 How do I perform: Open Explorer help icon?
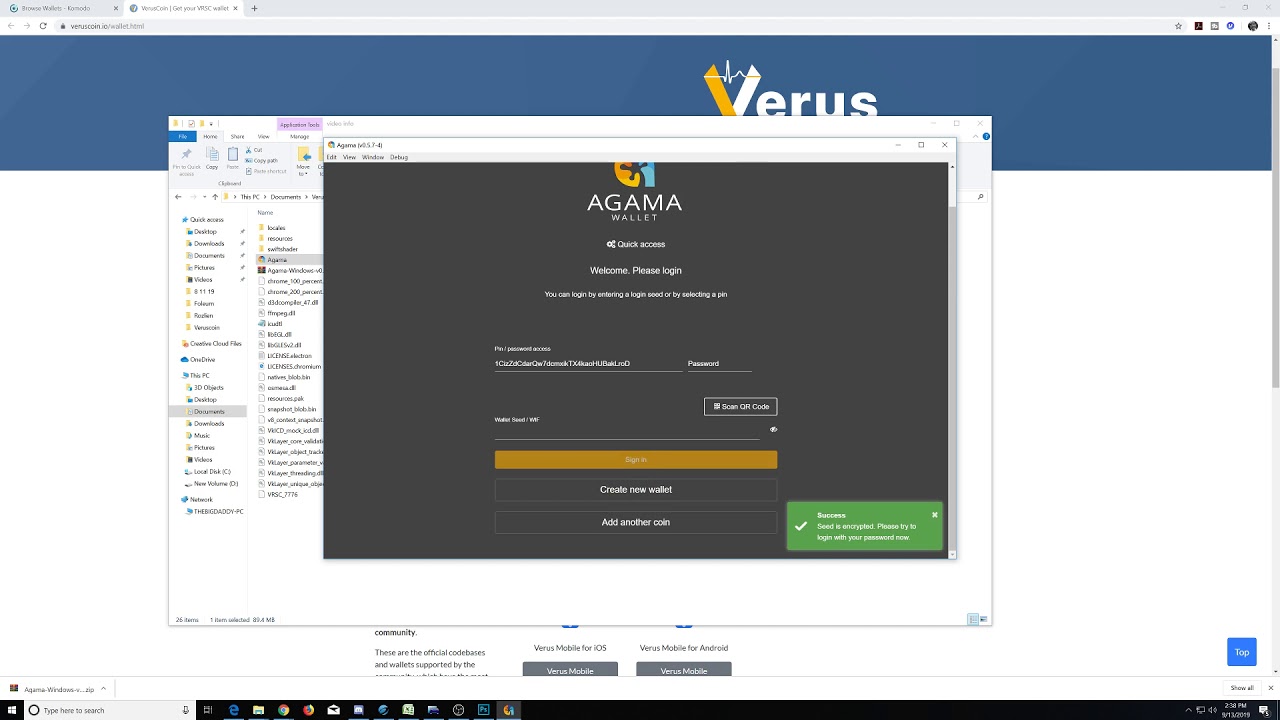point(986,136)
